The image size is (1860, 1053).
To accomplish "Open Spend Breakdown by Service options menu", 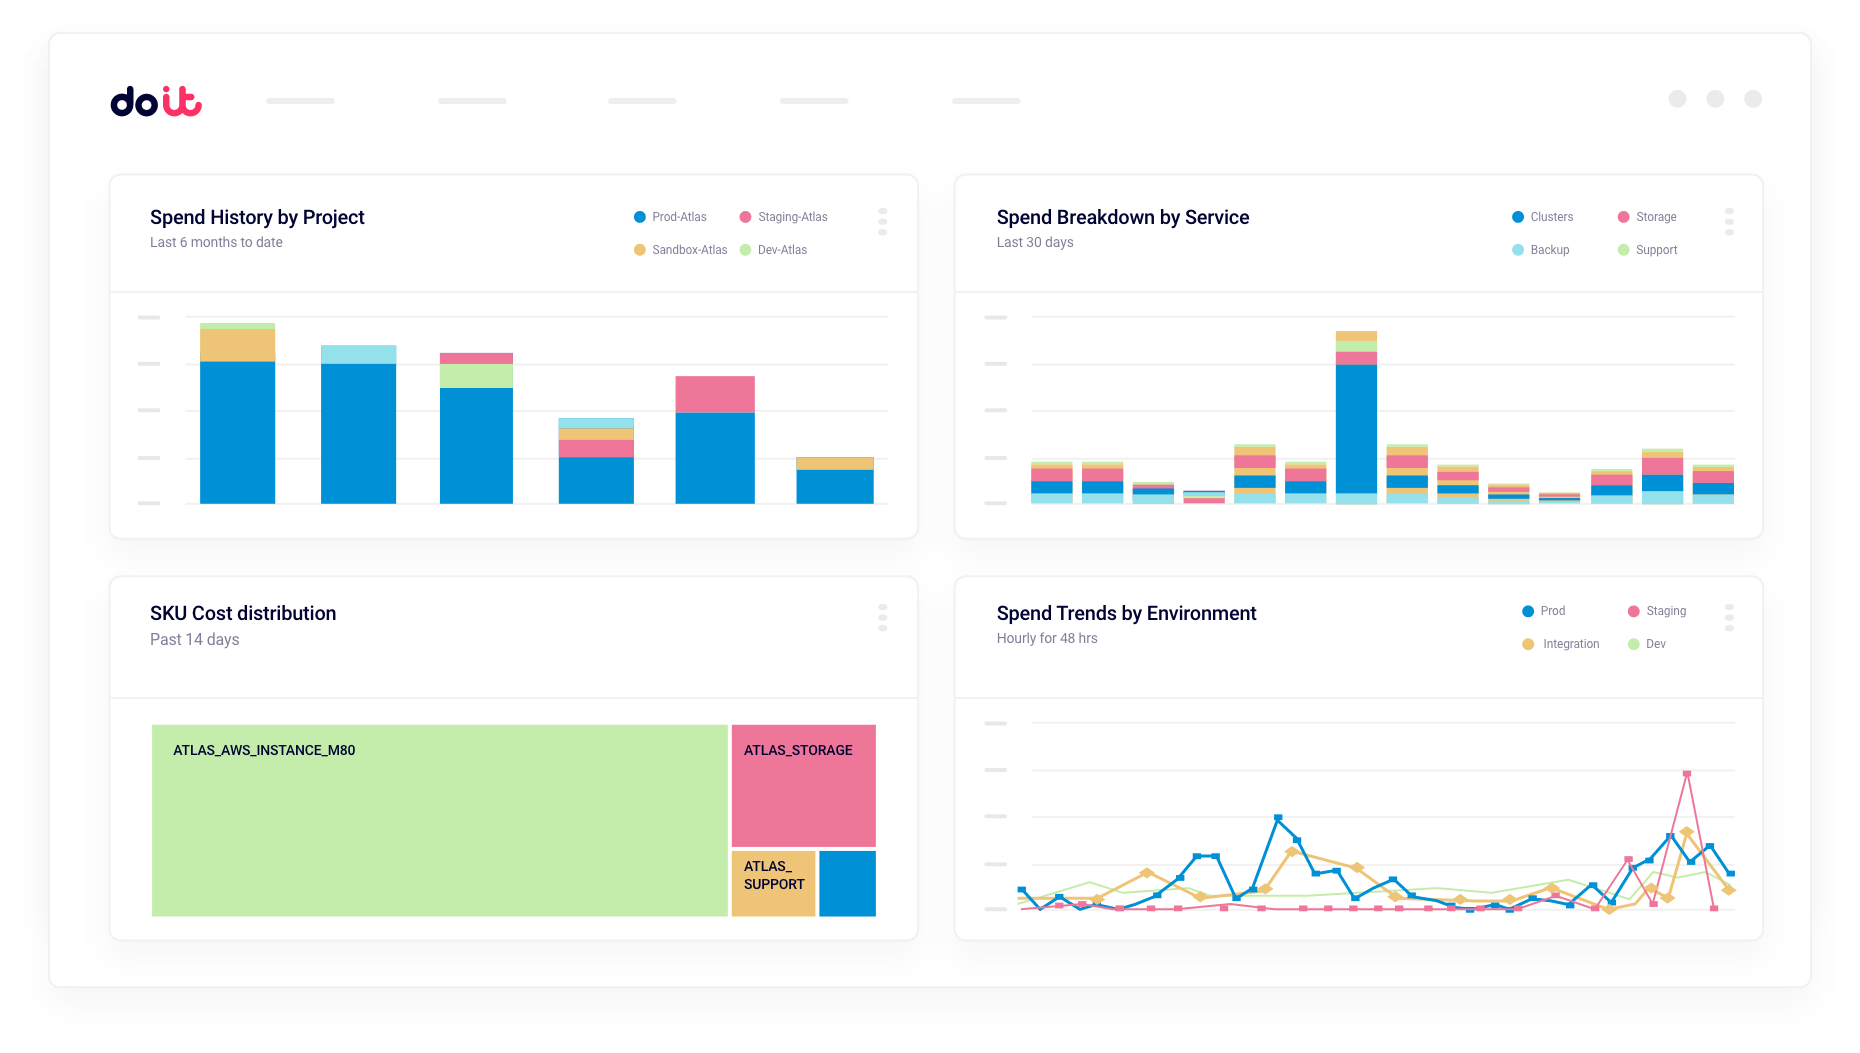I will pyautogui.click(x=1729, y=221).
